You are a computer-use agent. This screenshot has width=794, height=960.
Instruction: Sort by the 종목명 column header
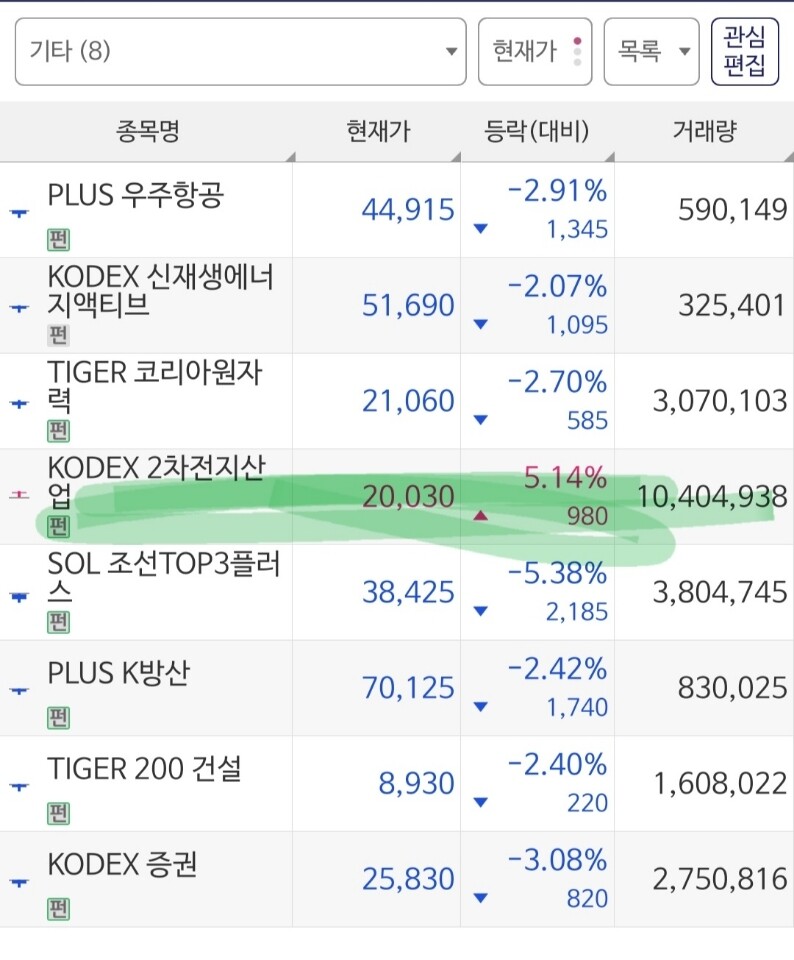pos(147,132)
